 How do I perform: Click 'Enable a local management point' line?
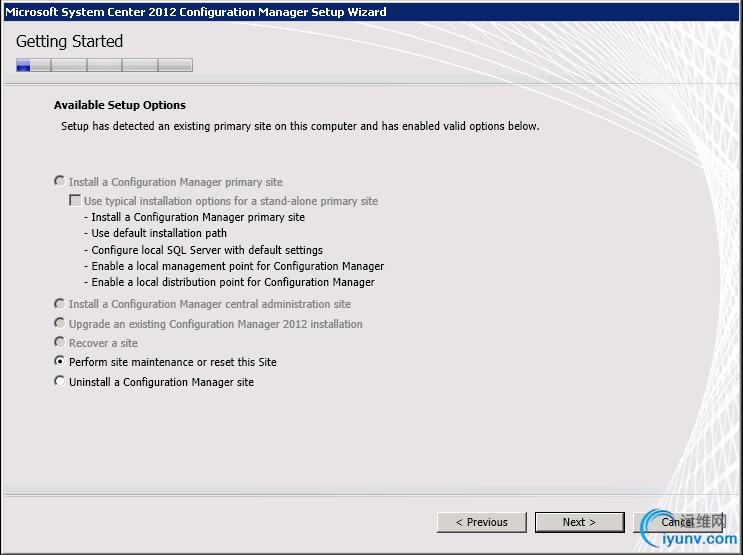coord(234,266)
